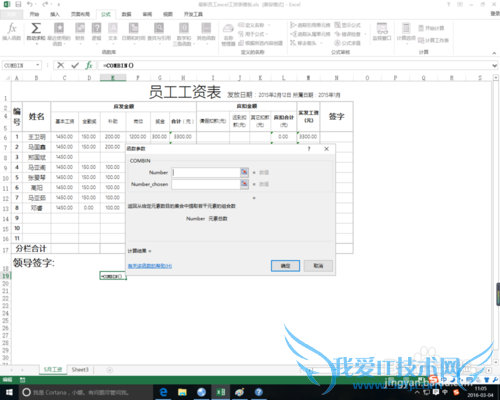The image size is (500, 400).
Task: Switch to the Review (审阅) ribbon tab
Action: (147, 14)
